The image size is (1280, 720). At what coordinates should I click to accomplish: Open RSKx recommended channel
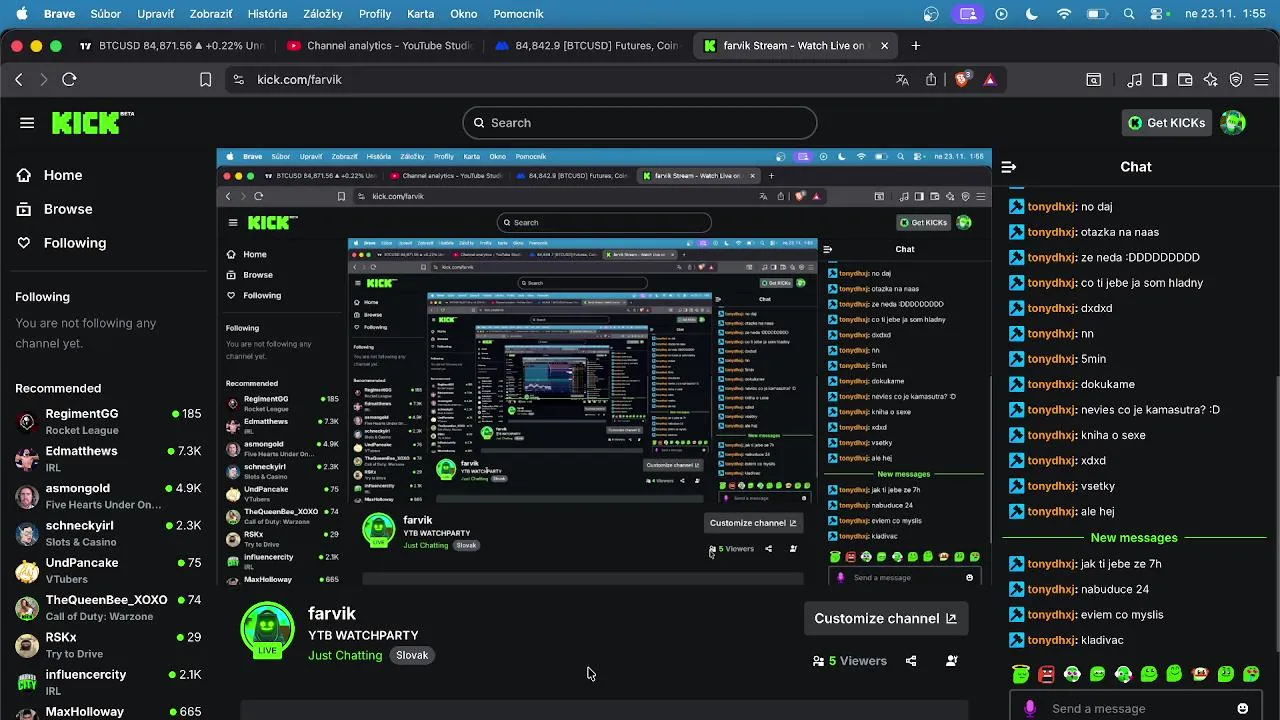(108, 645)
